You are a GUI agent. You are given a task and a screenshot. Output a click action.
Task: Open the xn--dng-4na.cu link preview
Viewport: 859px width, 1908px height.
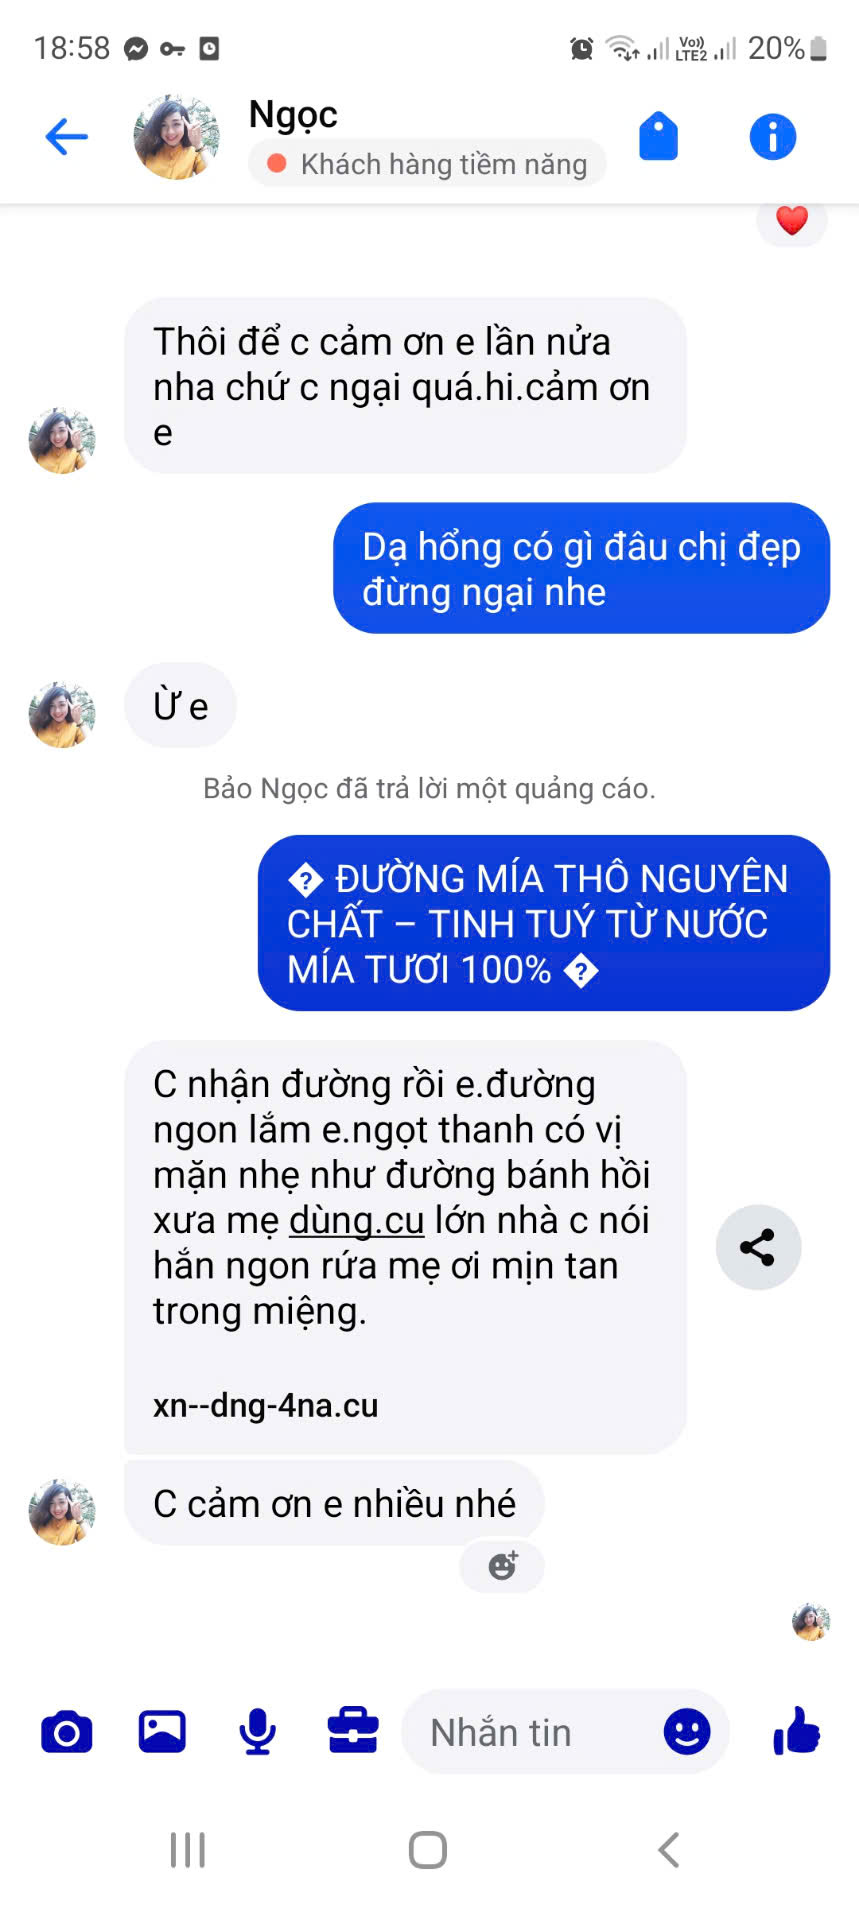[266, 1405]
